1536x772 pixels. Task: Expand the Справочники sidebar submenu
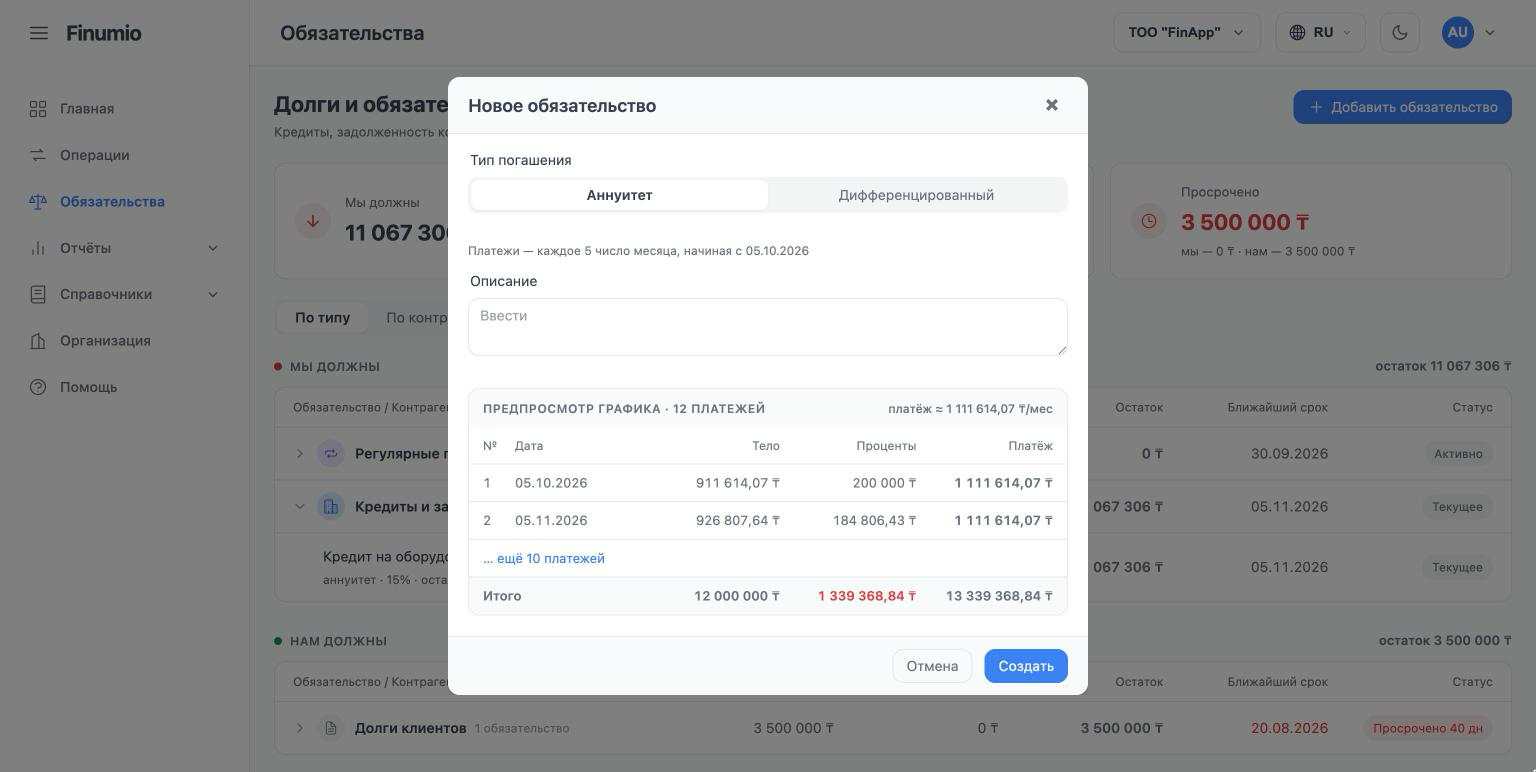point(213,294)
